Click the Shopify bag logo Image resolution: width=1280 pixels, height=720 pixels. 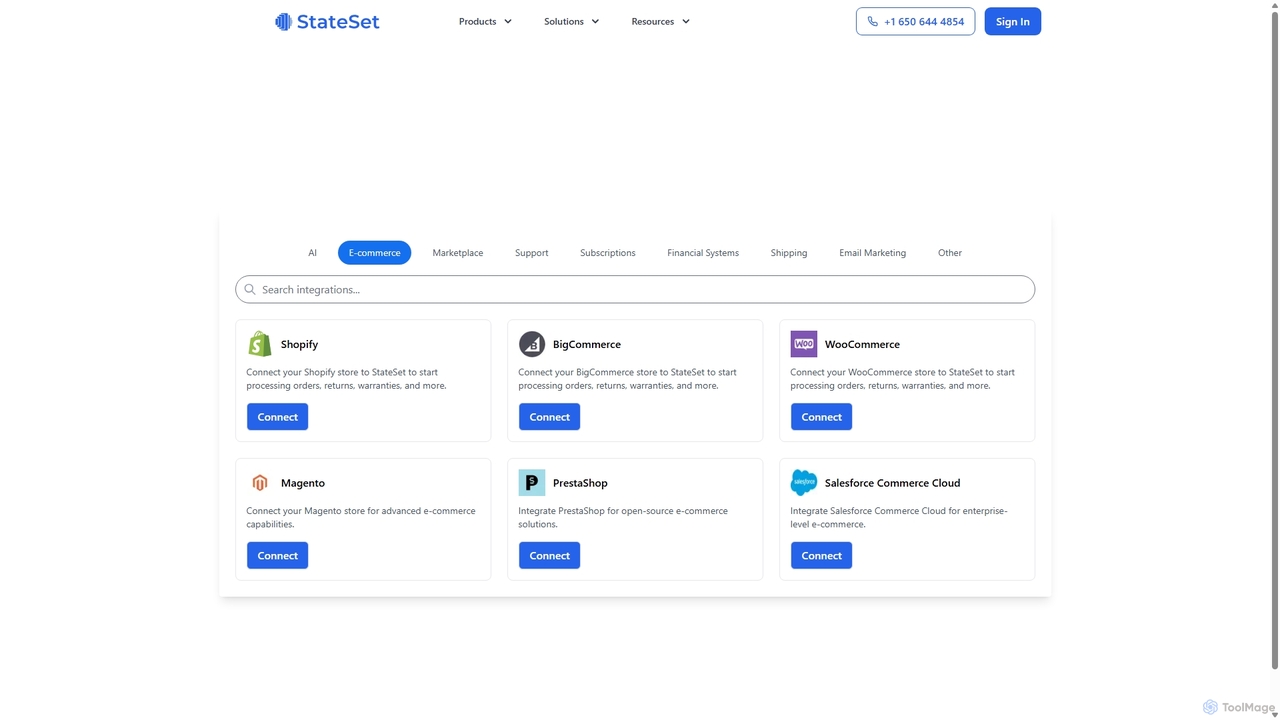pos(260,344)
